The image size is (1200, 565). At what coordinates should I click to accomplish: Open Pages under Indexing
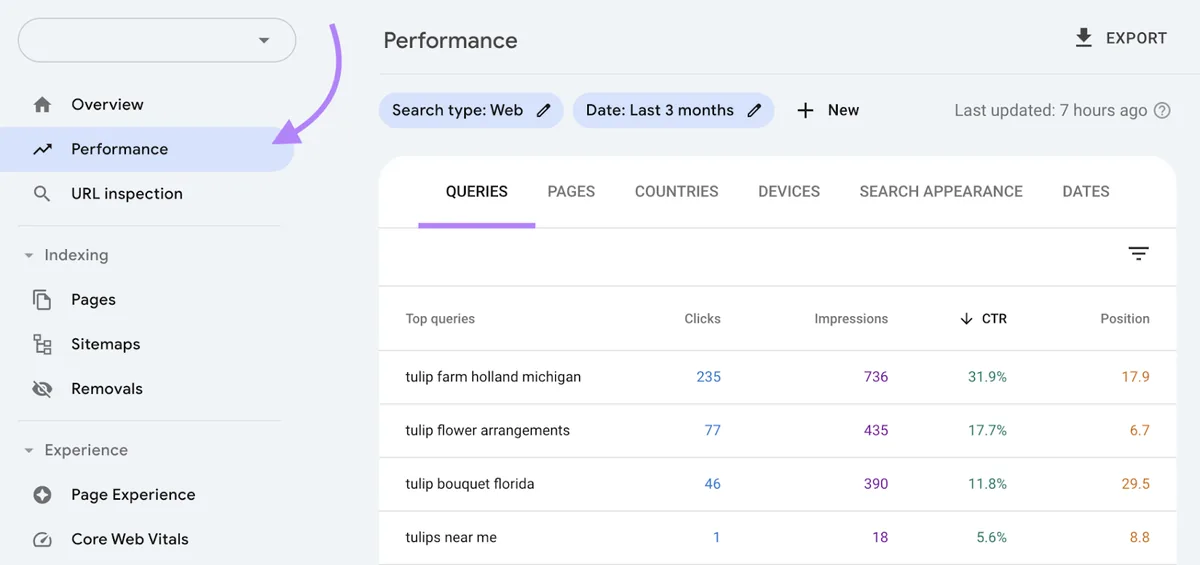click(x=93, y=300)
